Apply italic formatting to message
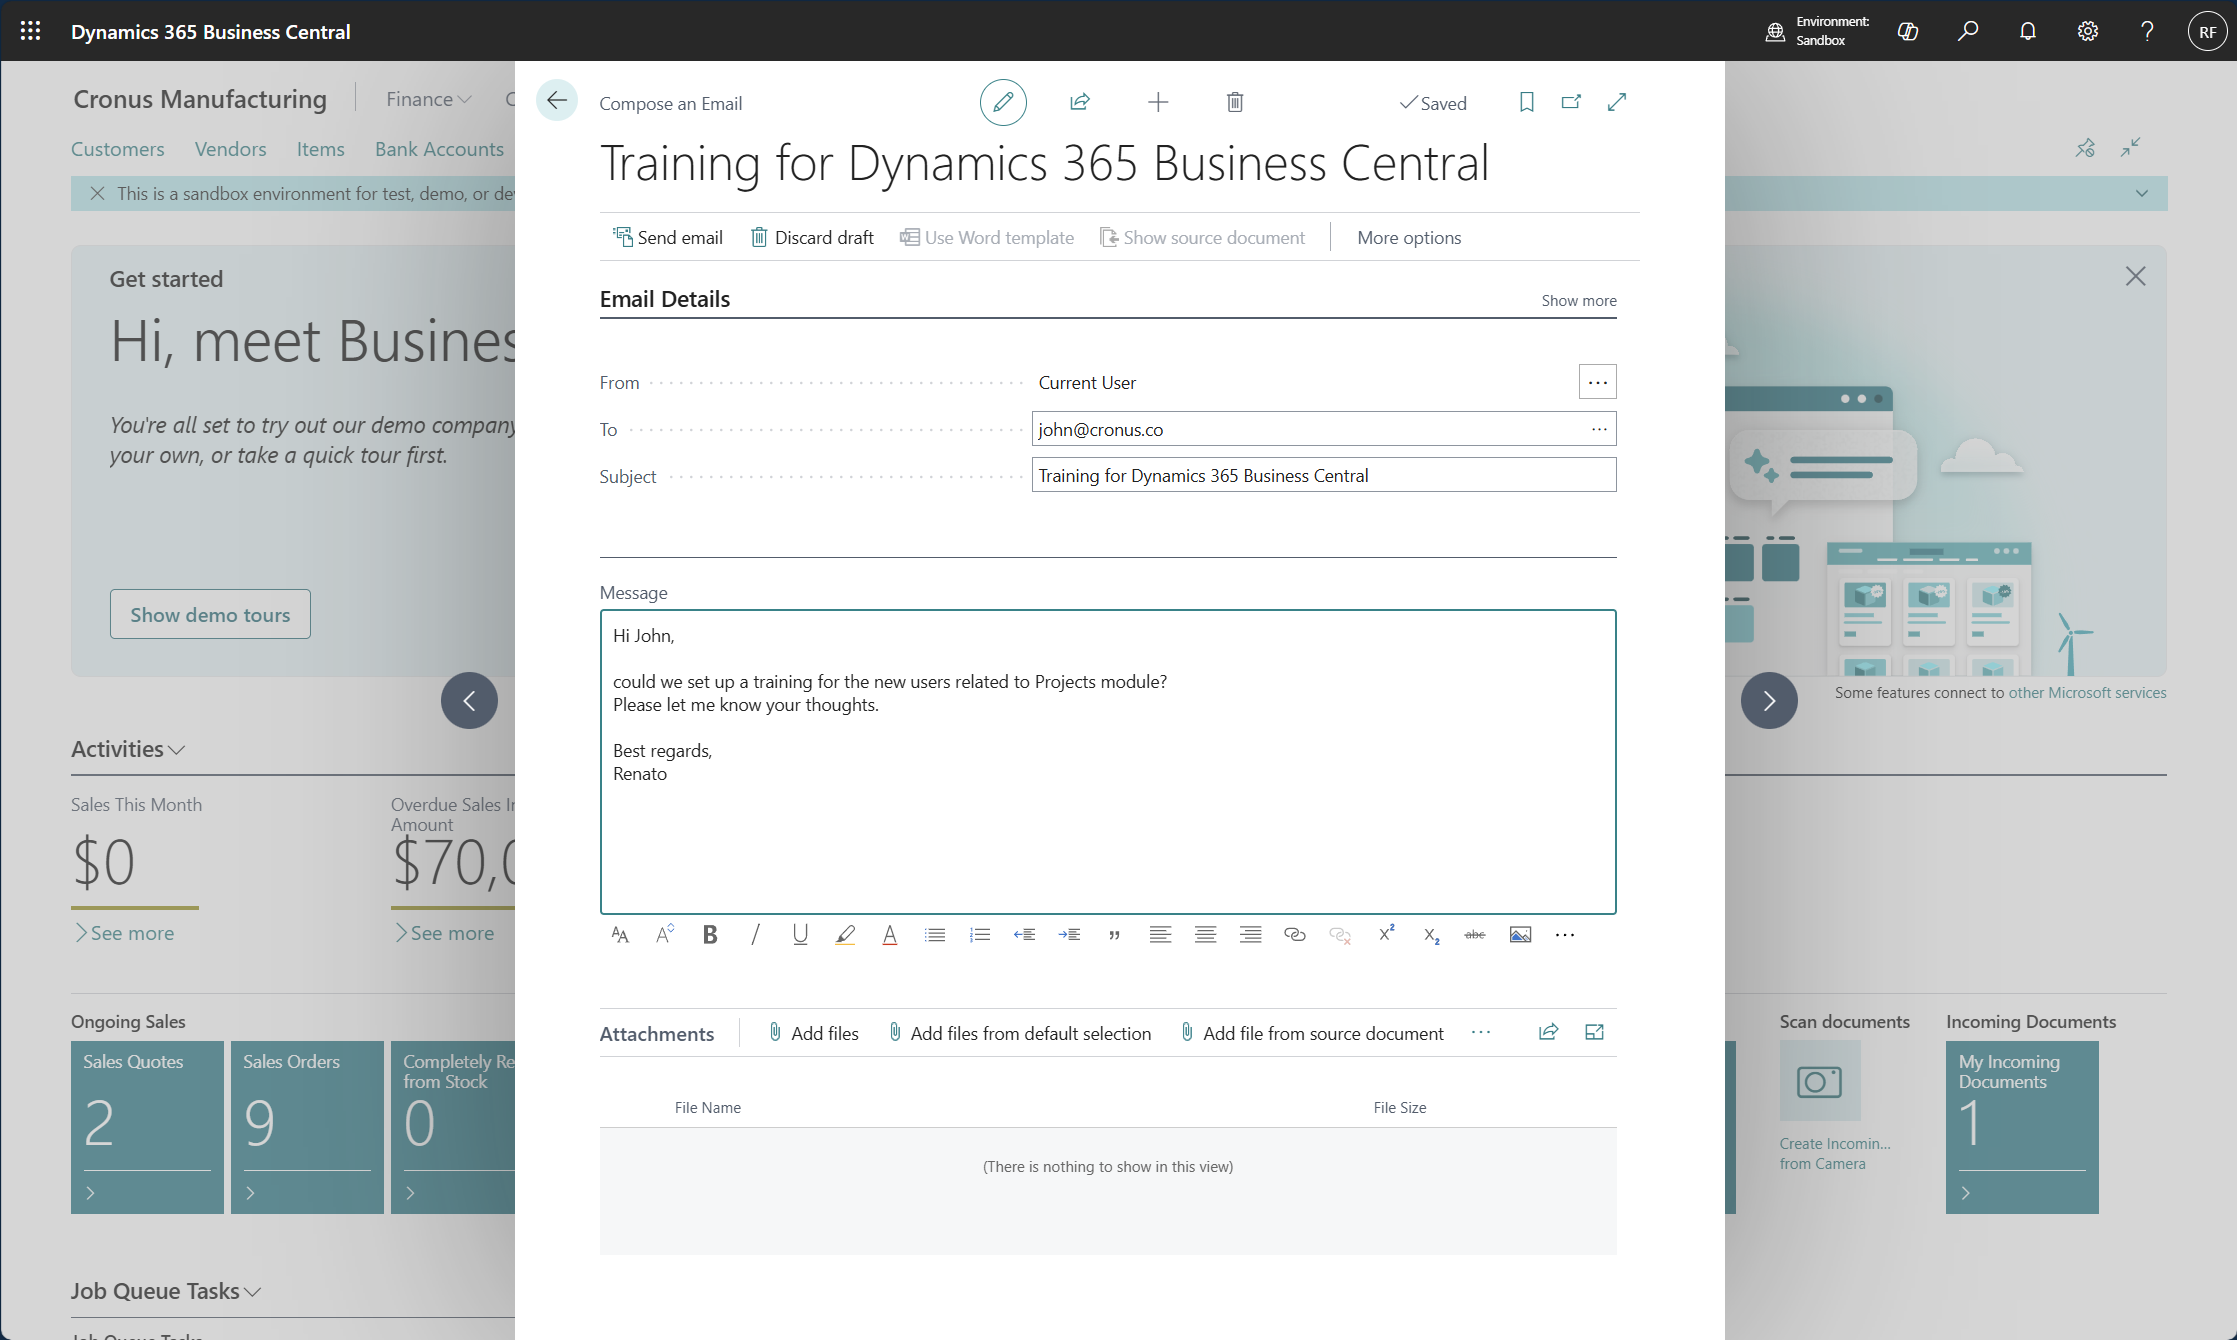The width and height of the screenshot is (2237, 1340). (x=755, y=935)
